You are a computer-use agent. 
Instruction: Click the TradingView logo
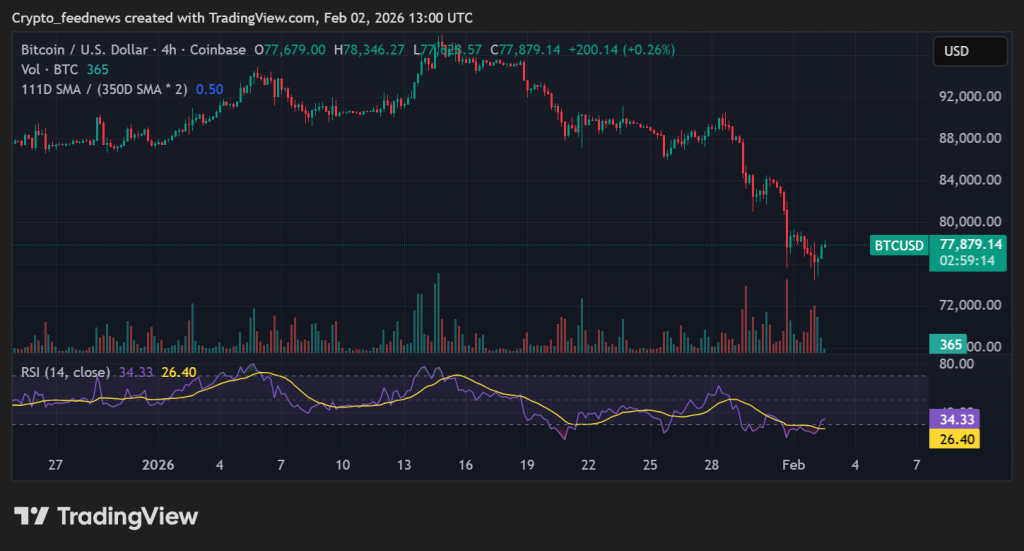pyautogui.click(x=106, y=516)
